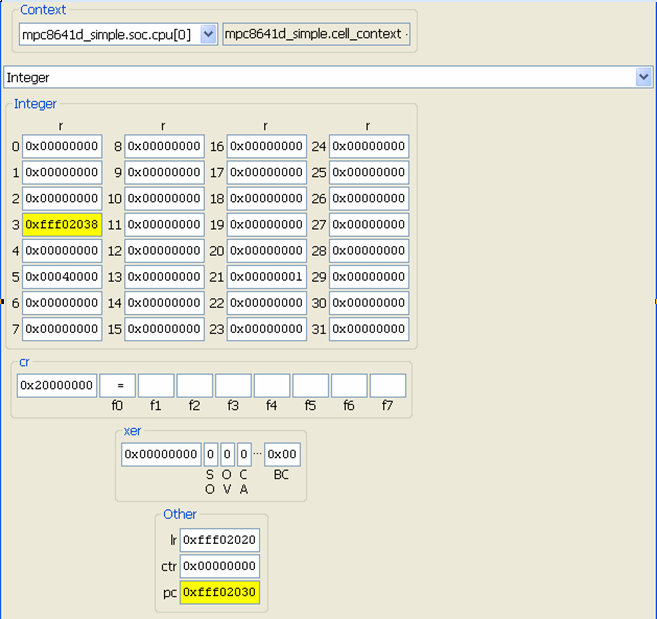
Task: Select register r2 value field
Action: coord(62,198)
